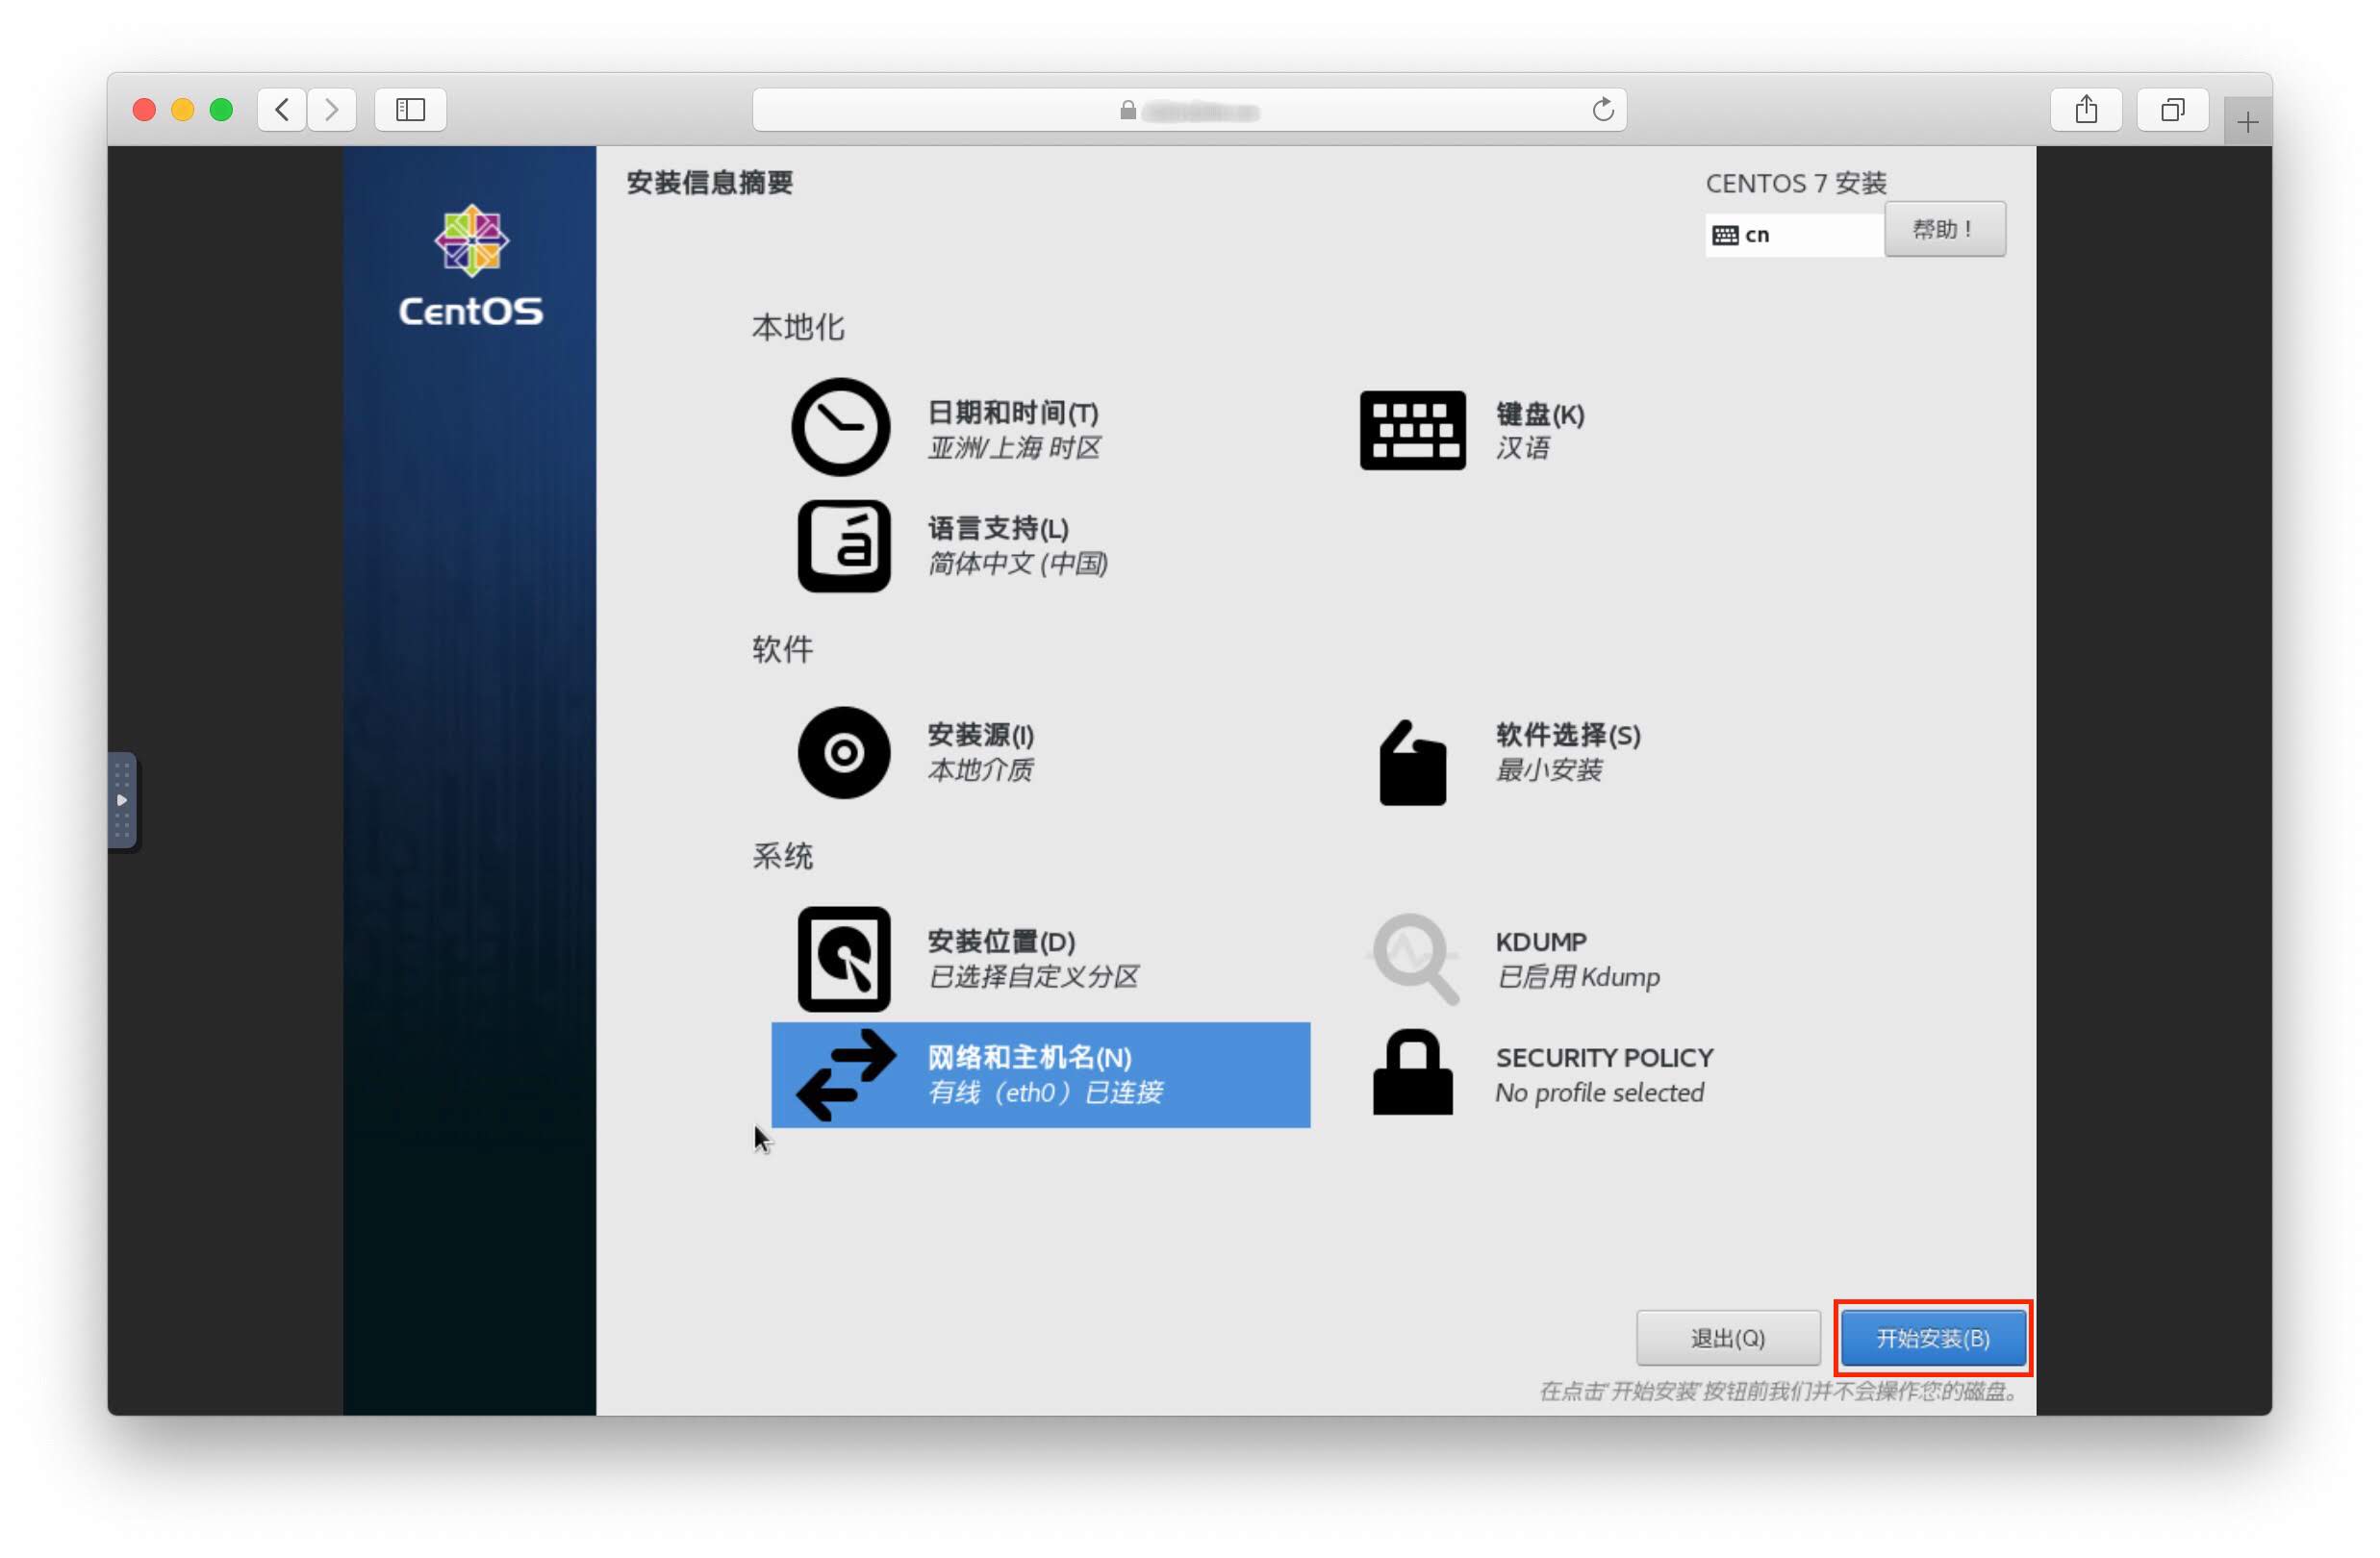Open 安装位置(D) settings

tap(1001, 942)
